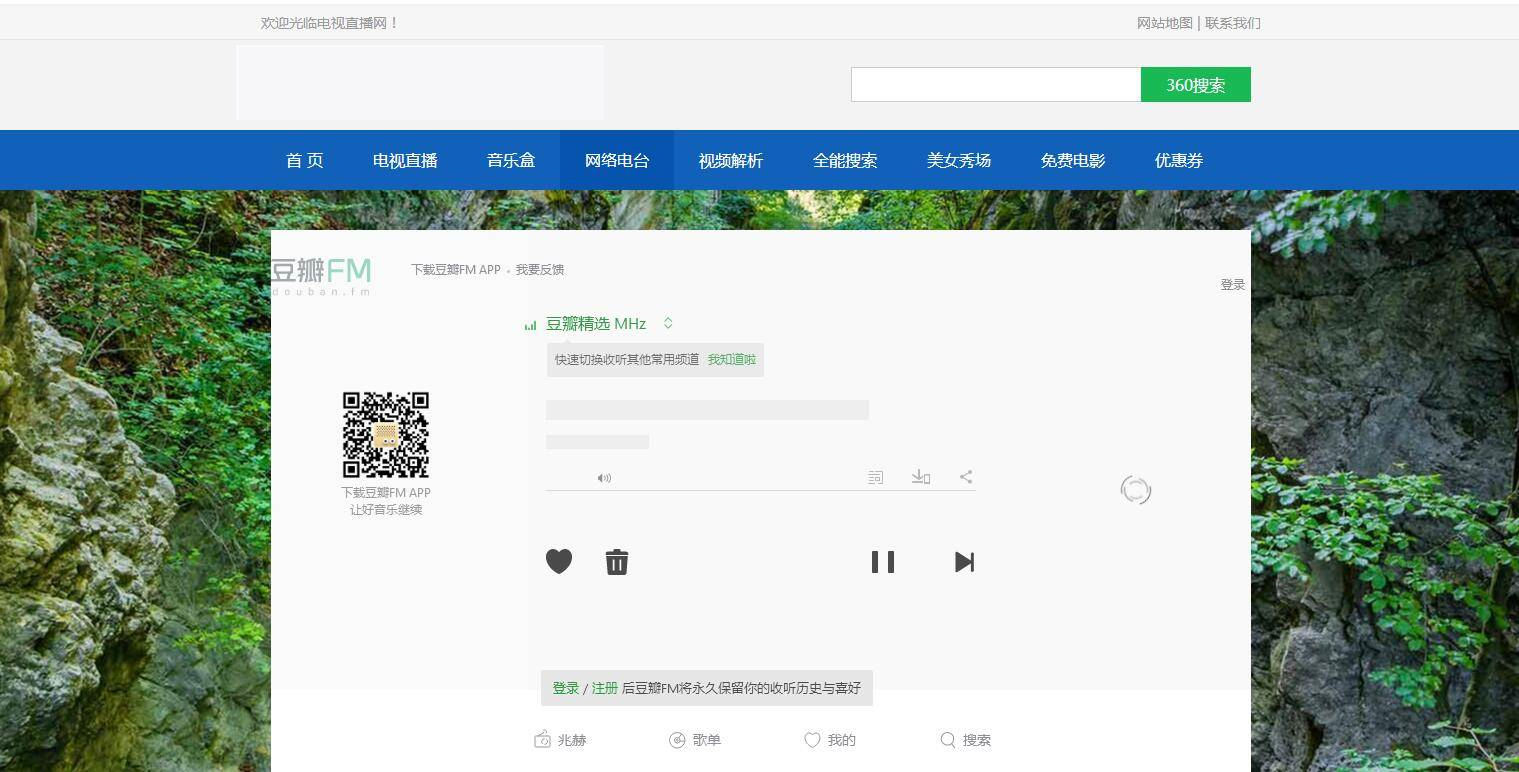
Task: Skip to next track
Action: pyautogui.click(x=963, y=561)
